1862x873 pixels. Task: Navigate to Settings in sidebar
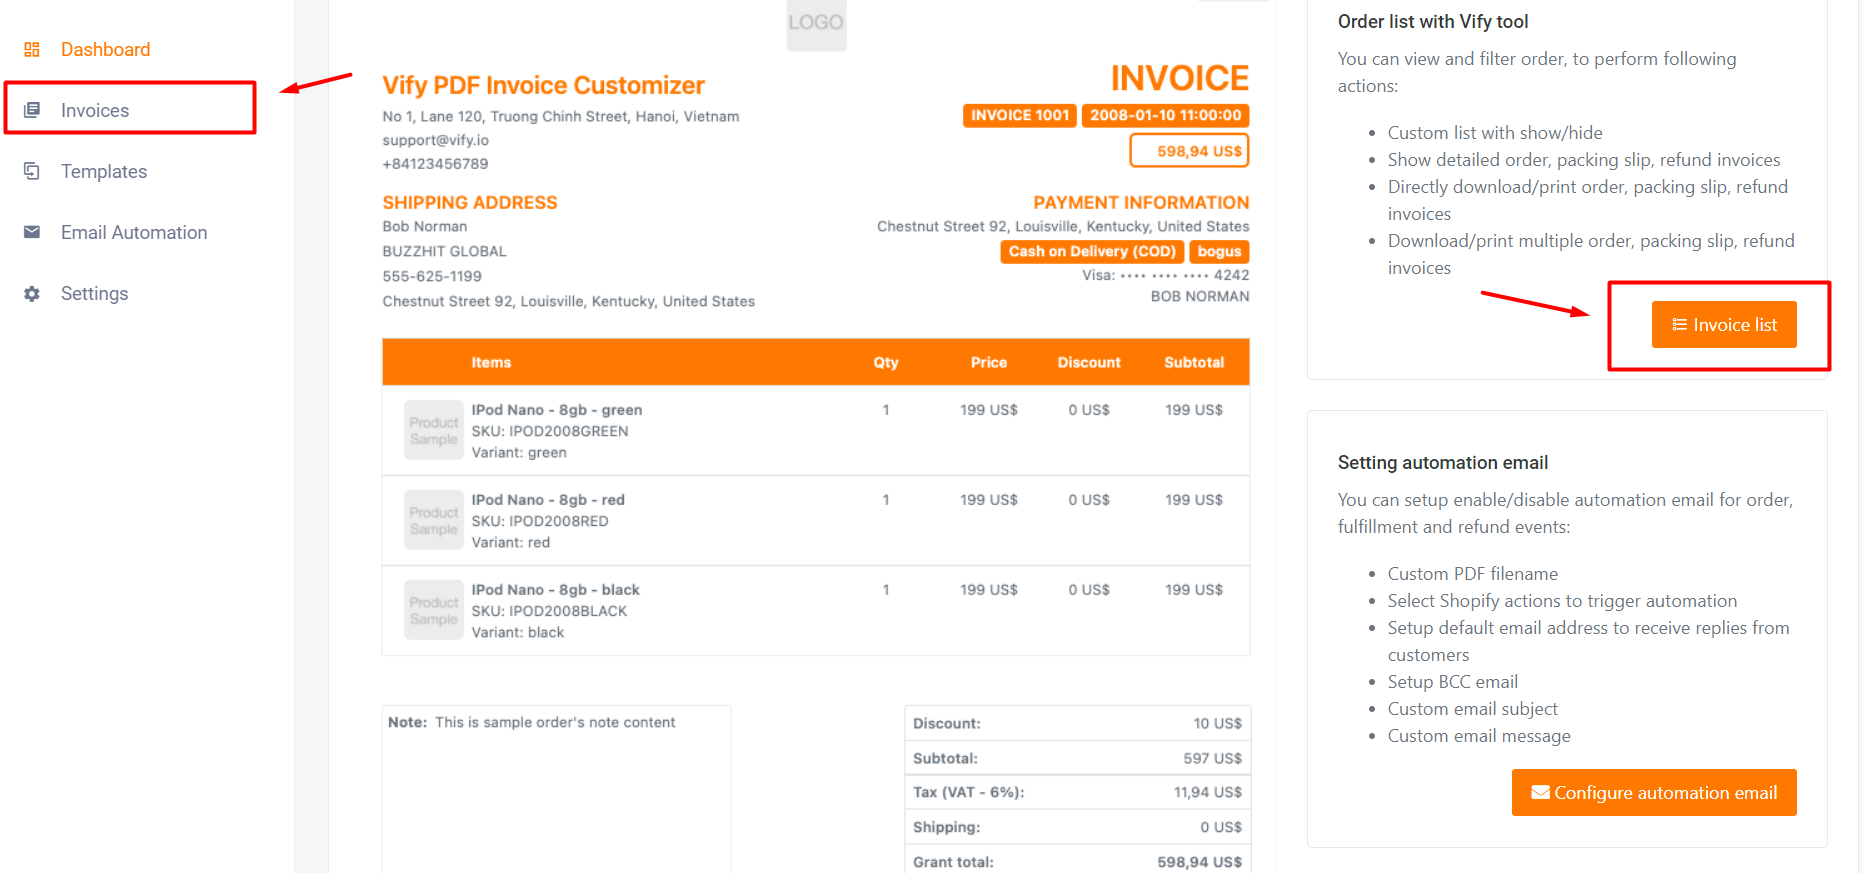coord(94,294)
